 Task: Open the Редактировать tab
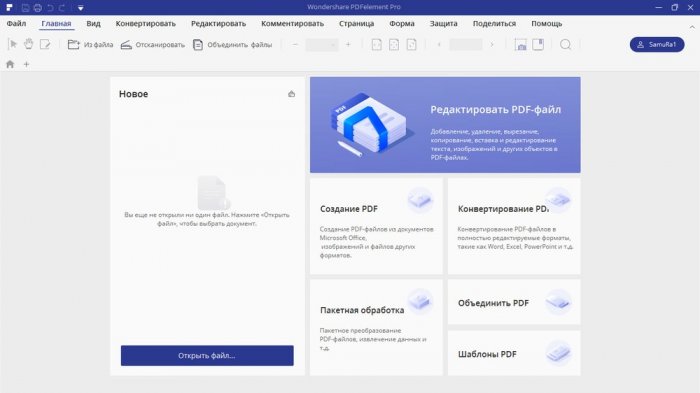point(218,24)
